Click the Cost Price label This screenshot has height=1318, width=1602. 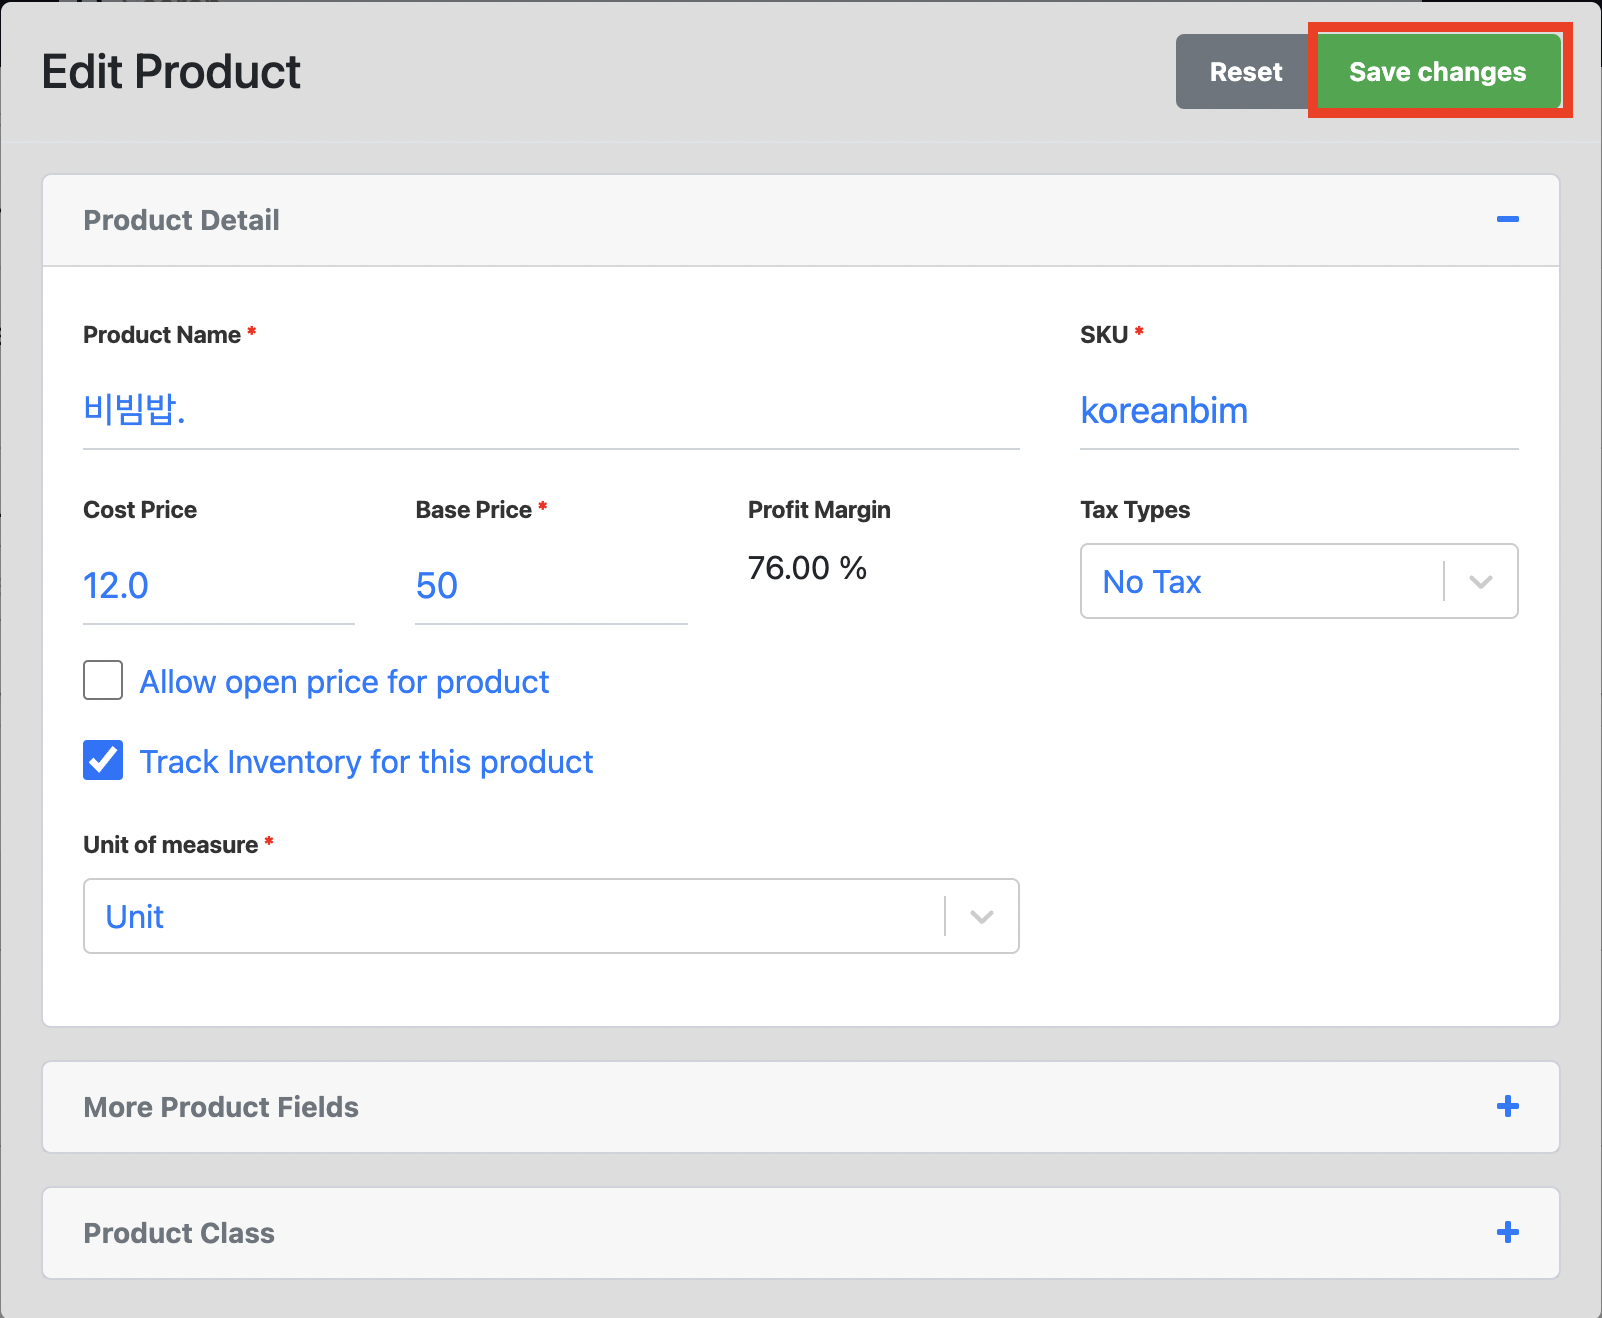[x=140, y=510]
